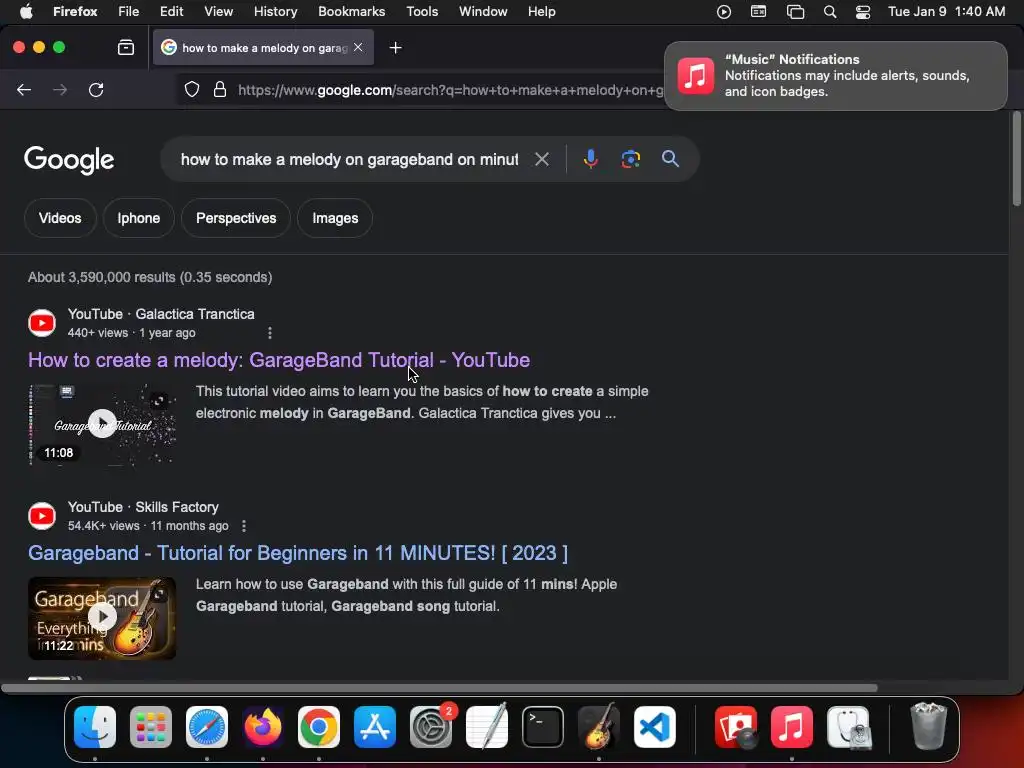This screenshot has height=768, width=1024.
Task: Go back with the browser back arrow
Action: point(24,90)
